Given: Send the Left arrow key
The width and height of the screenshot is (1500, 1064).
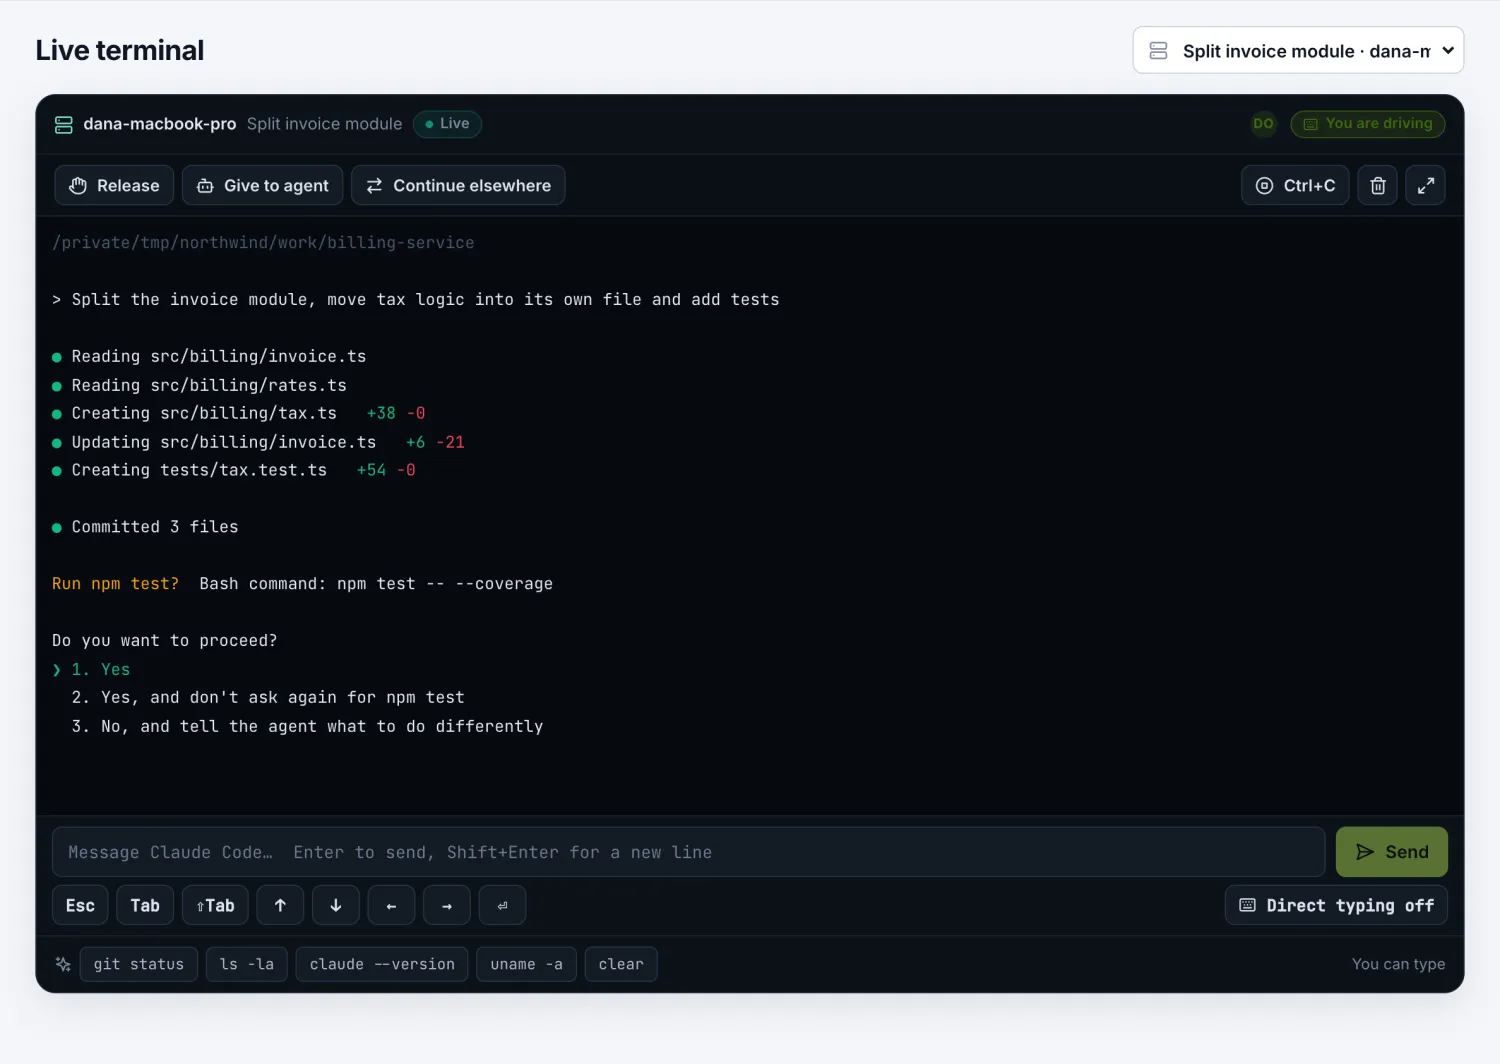Looking at the screenshot, I should click(391, 905).
